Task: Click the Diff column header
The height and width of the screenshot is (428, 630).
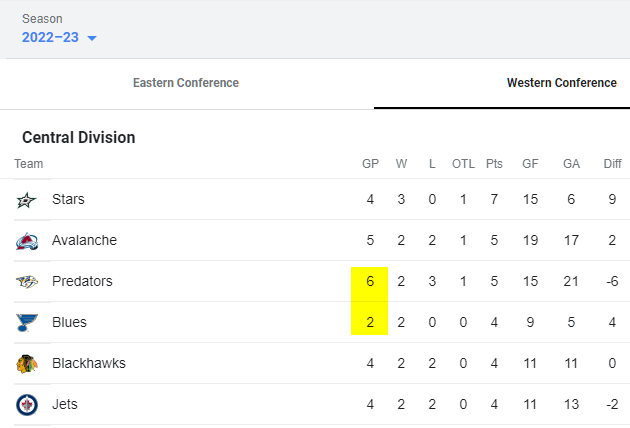Action: [x=612, y=164]
